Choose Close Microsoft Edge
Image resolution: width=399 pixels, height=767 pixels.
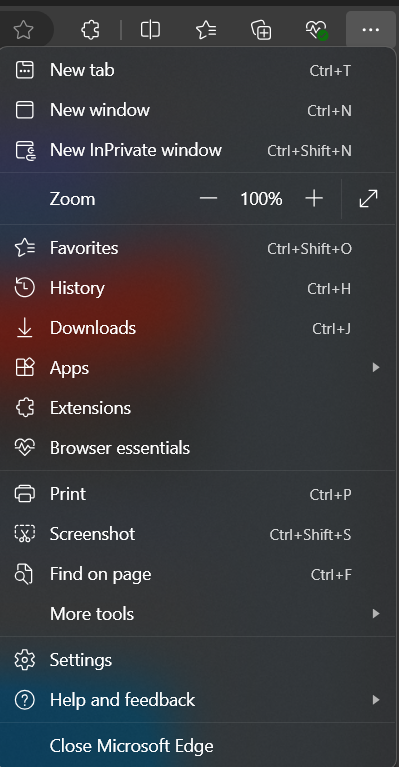pos(198,746)
